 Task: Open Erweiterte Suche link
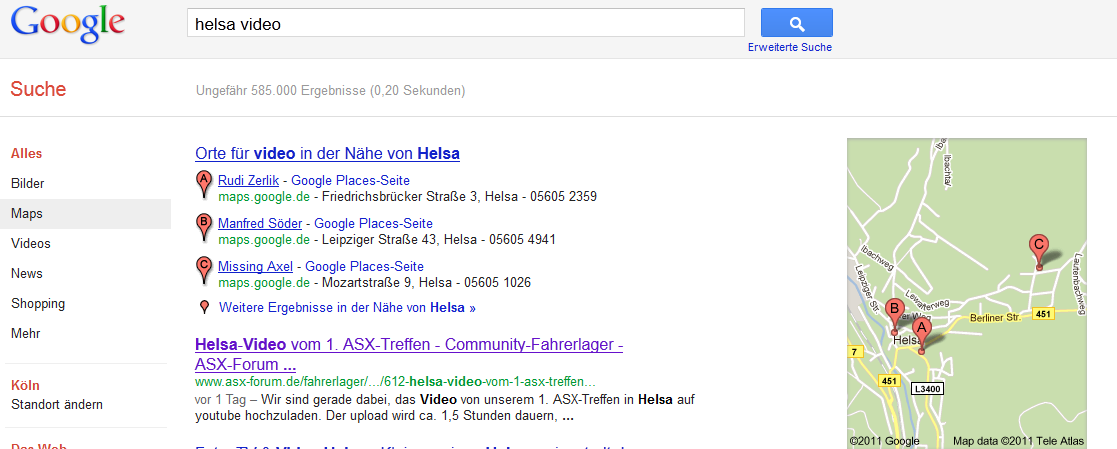[x=789, y=48]
